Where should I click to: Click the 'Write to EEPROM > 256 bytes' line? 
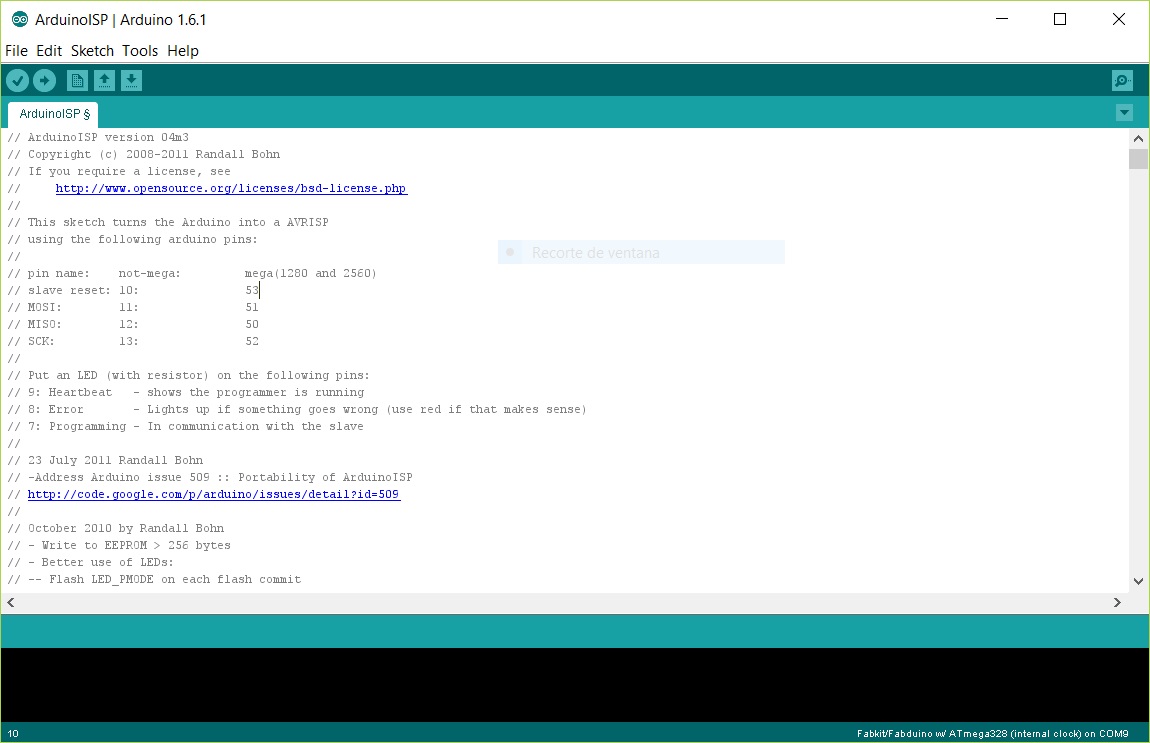pos(119,545)
